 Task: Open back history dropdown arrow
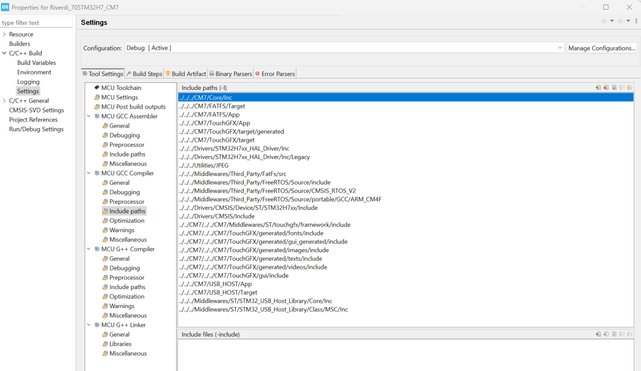(x=612, y=21)
